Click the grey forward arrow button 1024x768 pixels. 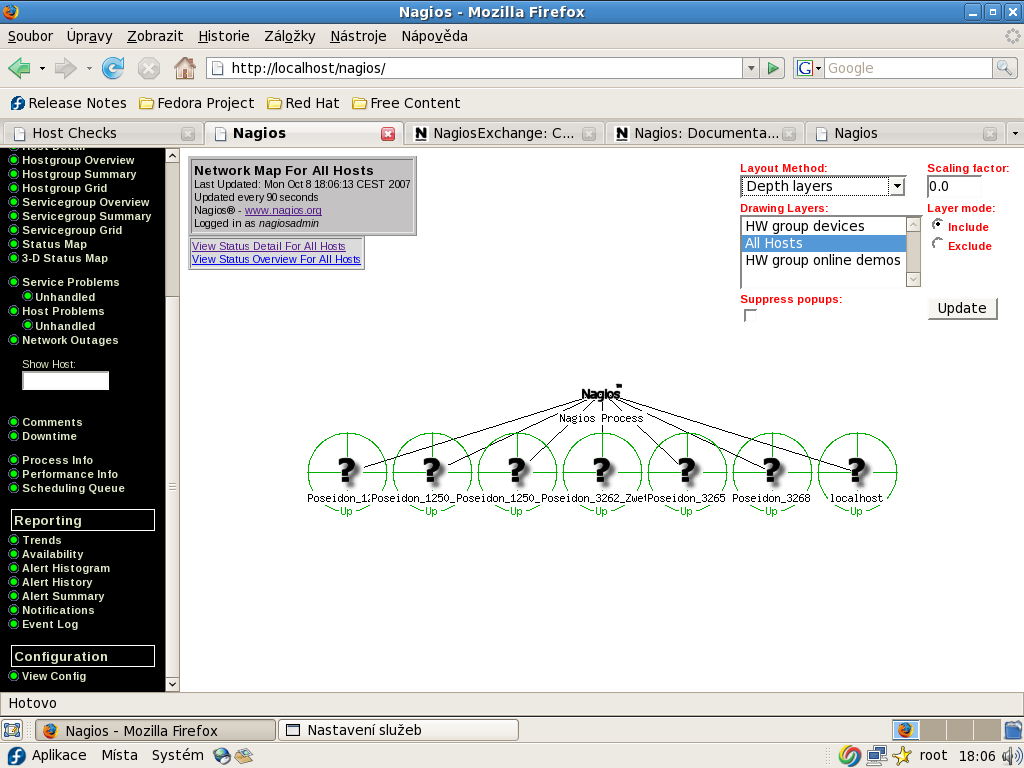(x=65, y=67)
